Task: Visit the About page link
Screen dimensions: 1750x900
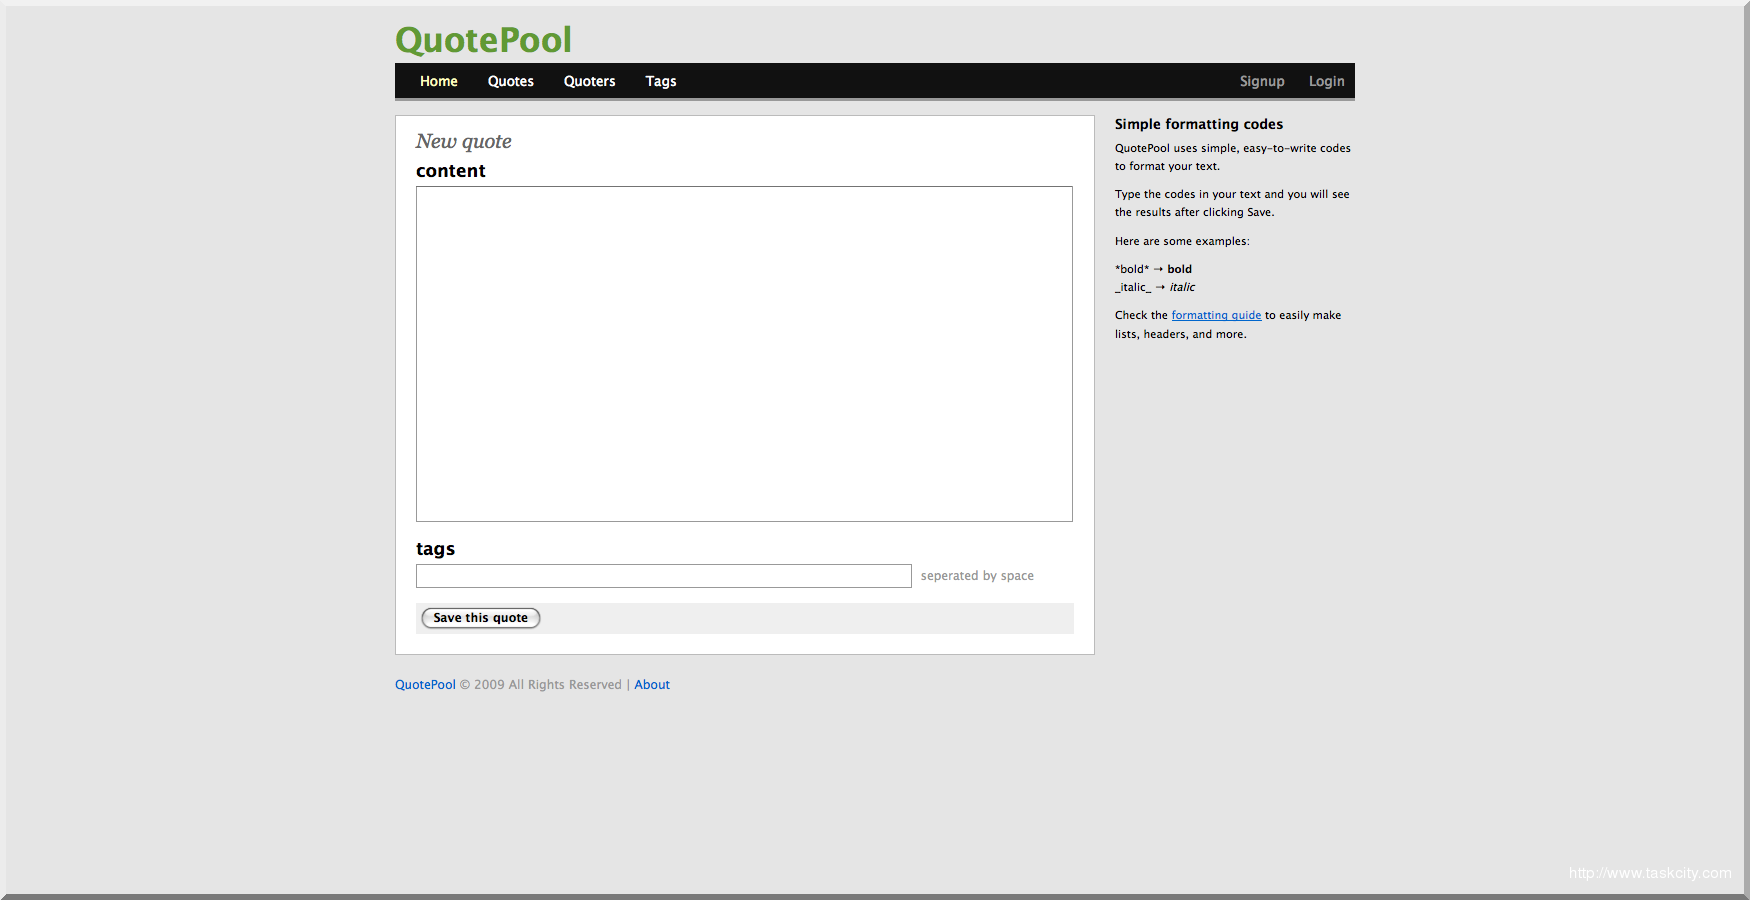Action: click(x=652, y=685)
